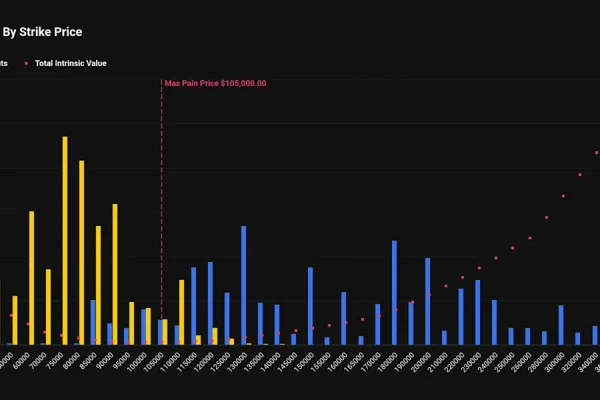Select the tallest yellow bar at 75000
The image size is (600, 400).
point(65,240)
